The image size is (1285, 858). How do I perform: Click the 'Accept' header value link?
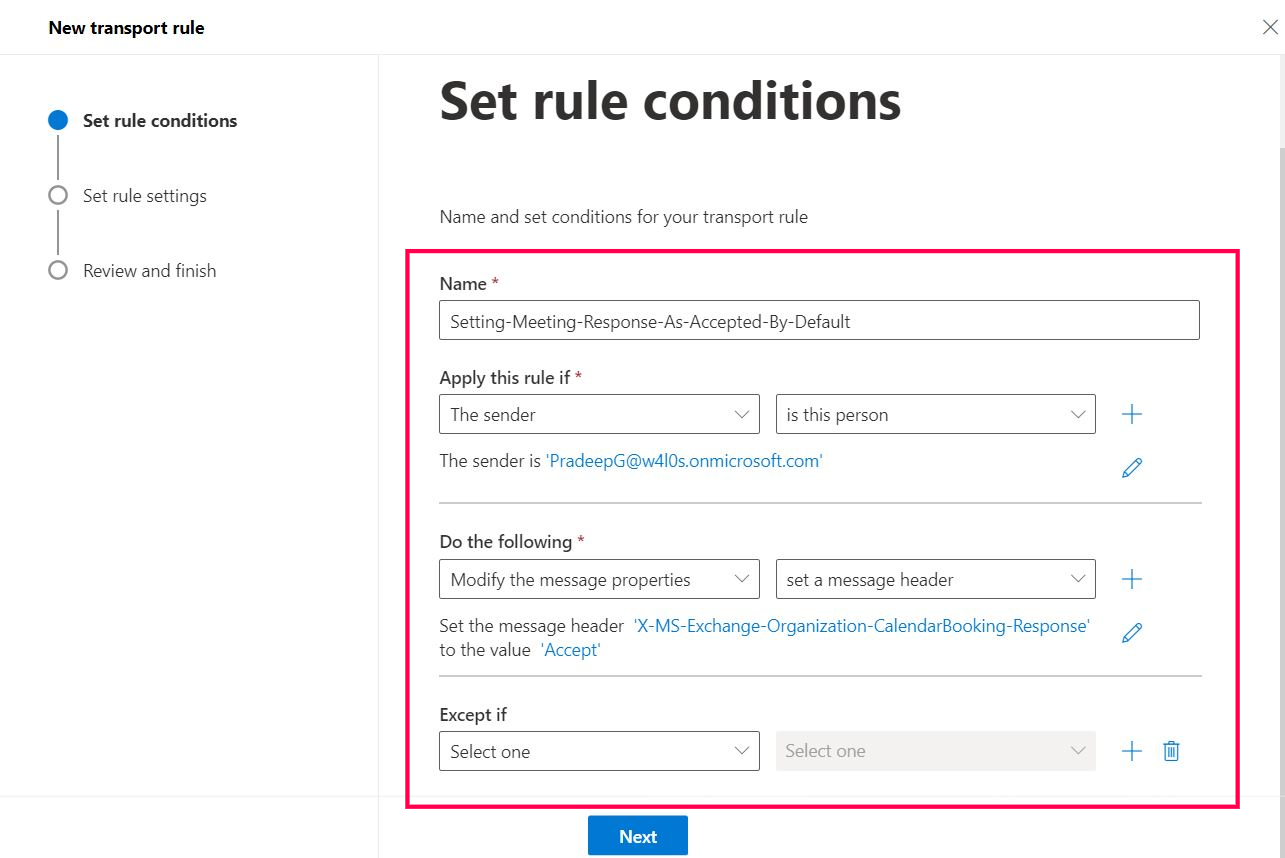[570, 650]
